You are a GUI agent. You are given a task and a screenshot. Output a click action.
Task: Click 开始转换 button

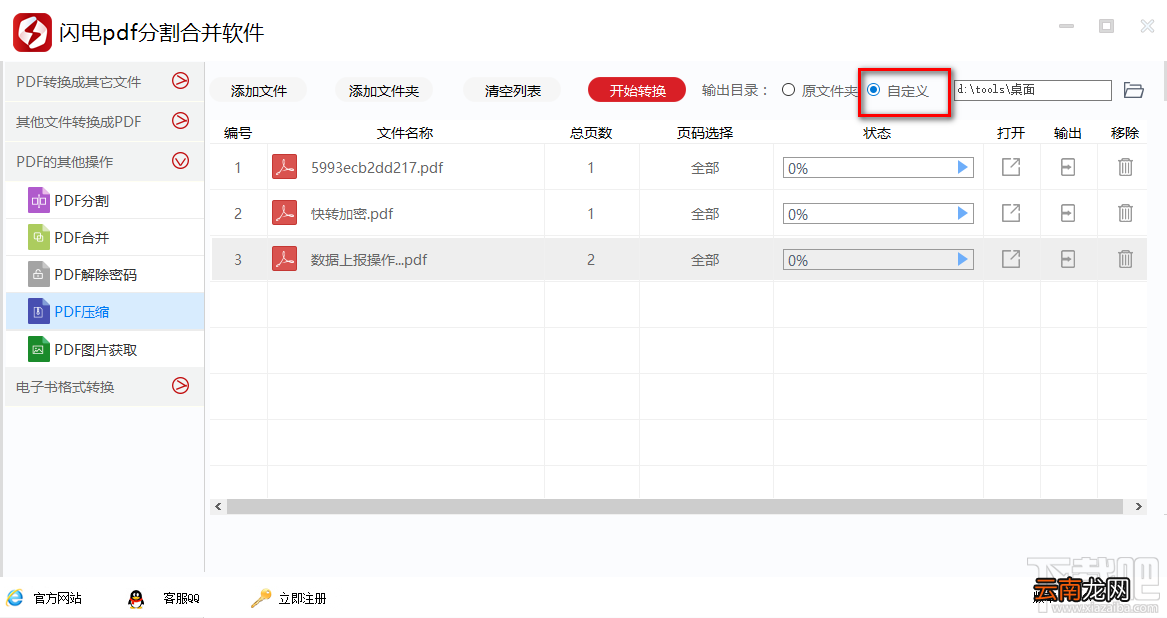(x=637, y=91)
